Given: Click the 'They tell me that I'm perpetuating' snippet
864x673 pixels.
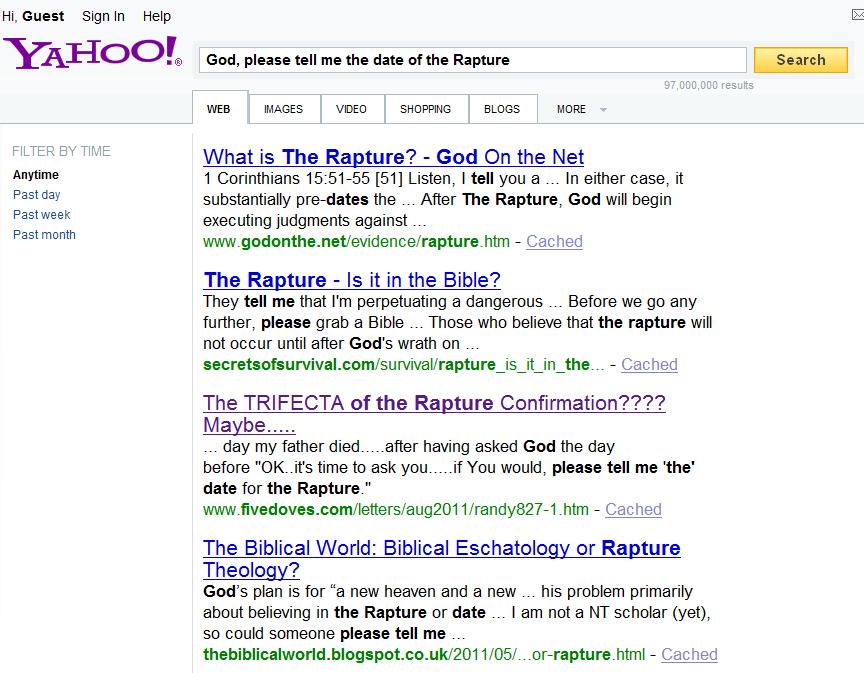Looking at the screenshot, I should coord(457,322).
